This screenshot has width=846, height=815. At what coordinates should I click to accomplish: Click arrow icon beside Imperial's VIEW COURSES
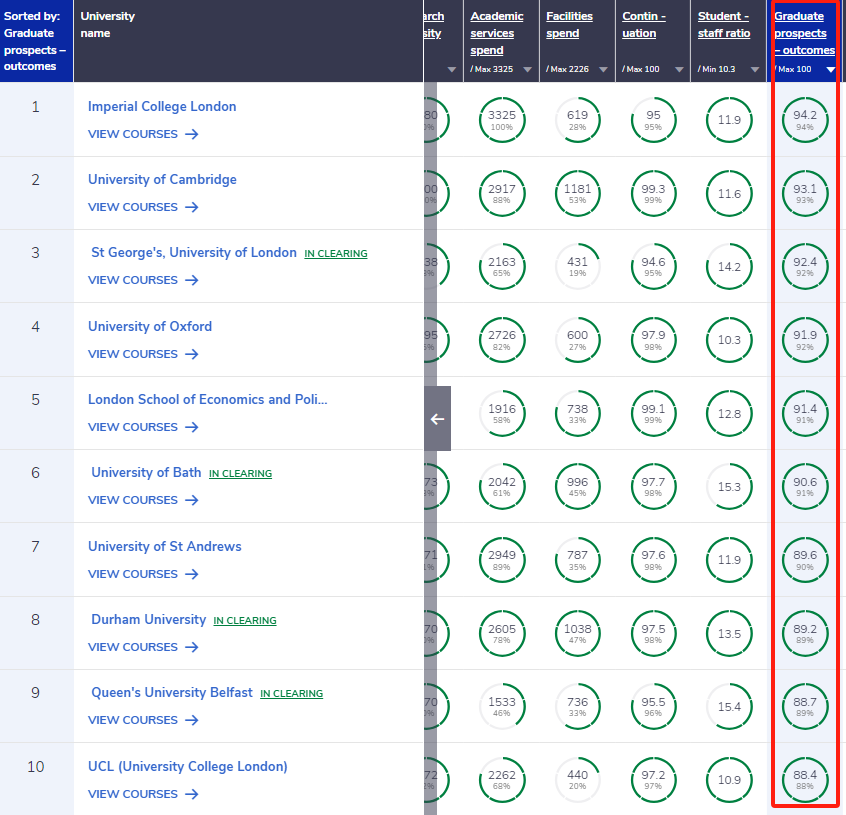pyautogui.click(x=192, y=134)
